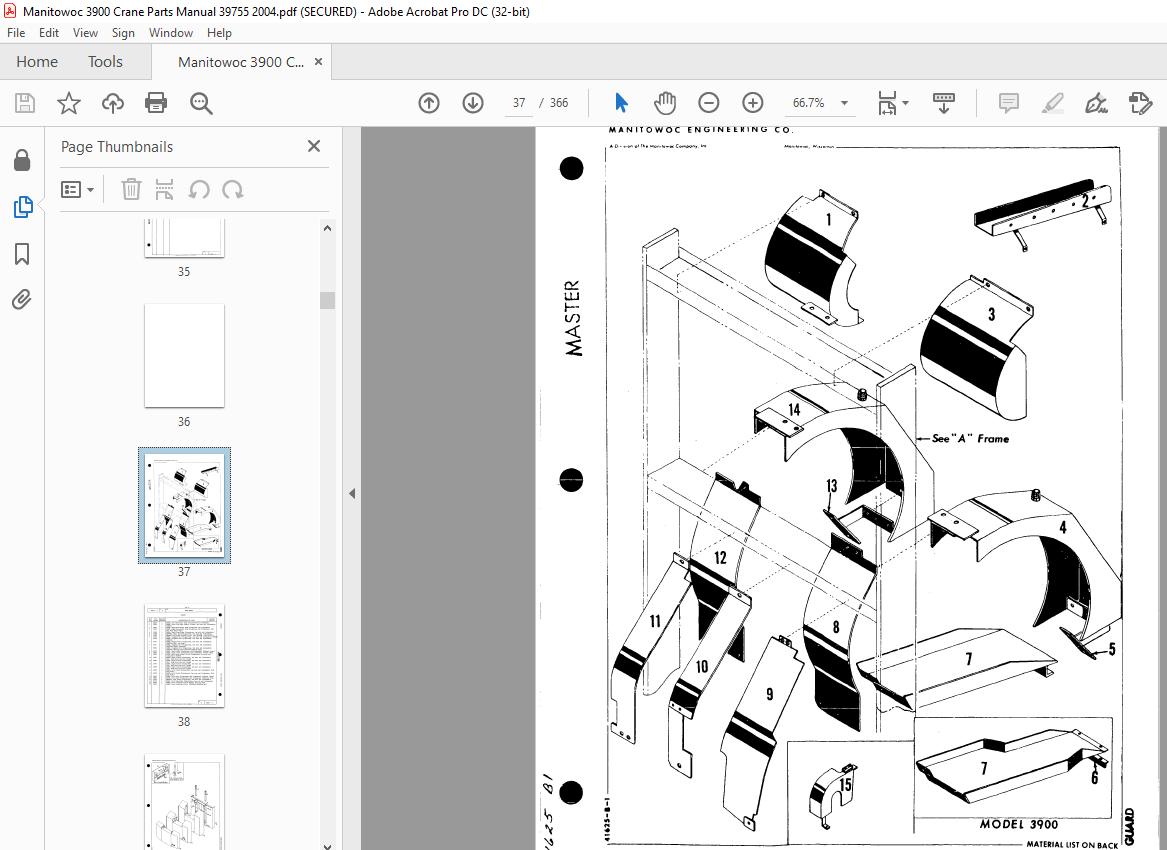The width and height of the screenshot is (1167, 850).
Task: Click thumbnails scrollbar up arrow
Action: [x=327, y=229]
